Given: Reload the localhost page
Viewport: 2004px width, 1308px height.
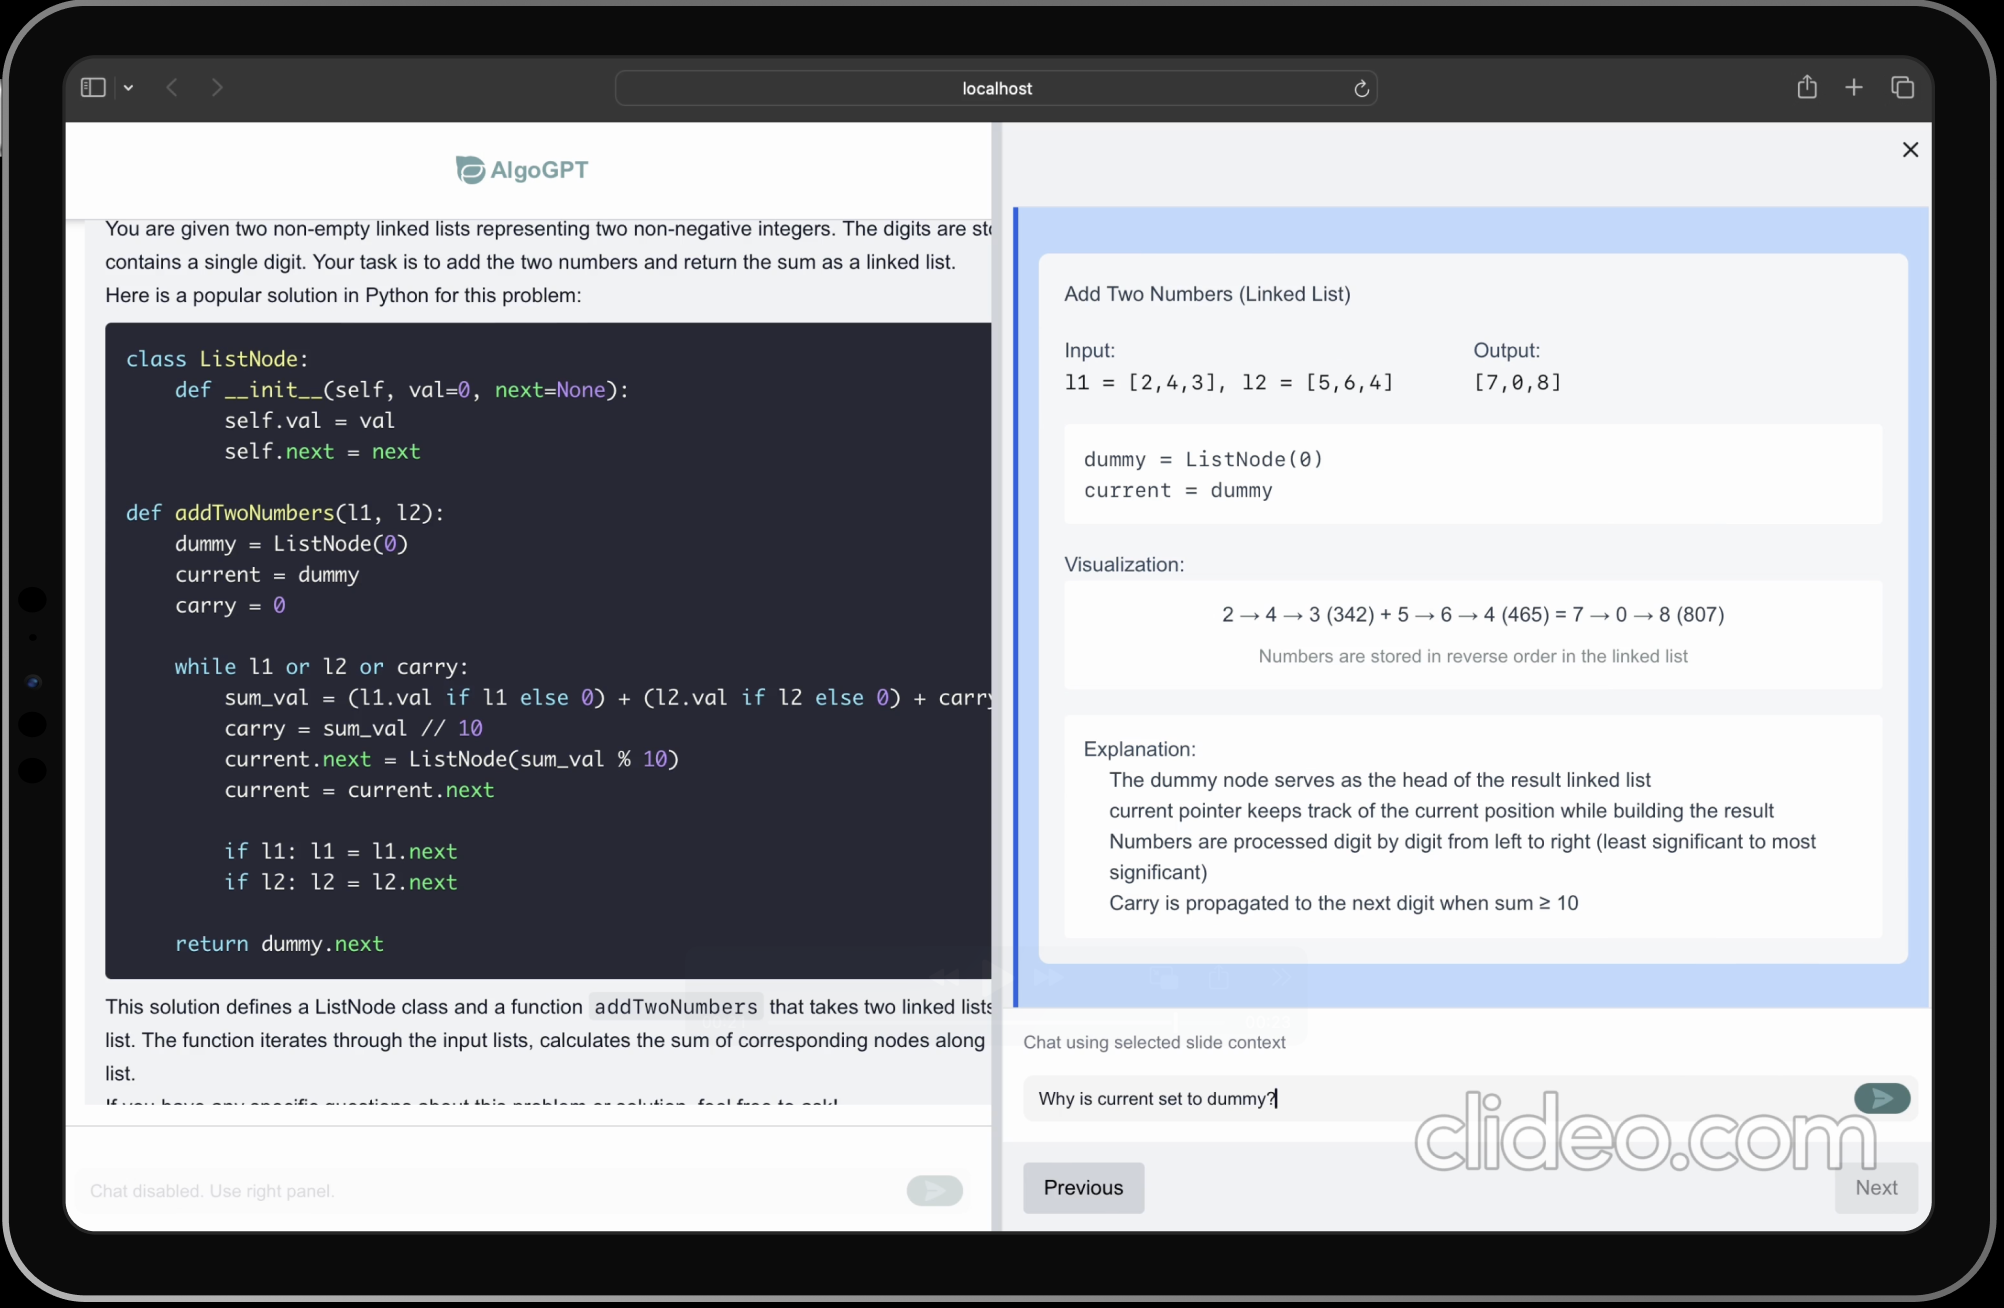Looking at the screenshot, I should (1361, 89).
